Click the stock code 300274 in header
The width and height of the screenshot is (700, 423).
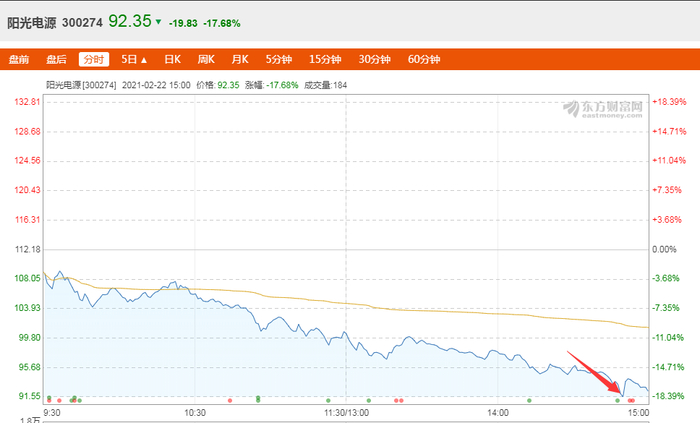pos(82,23)
